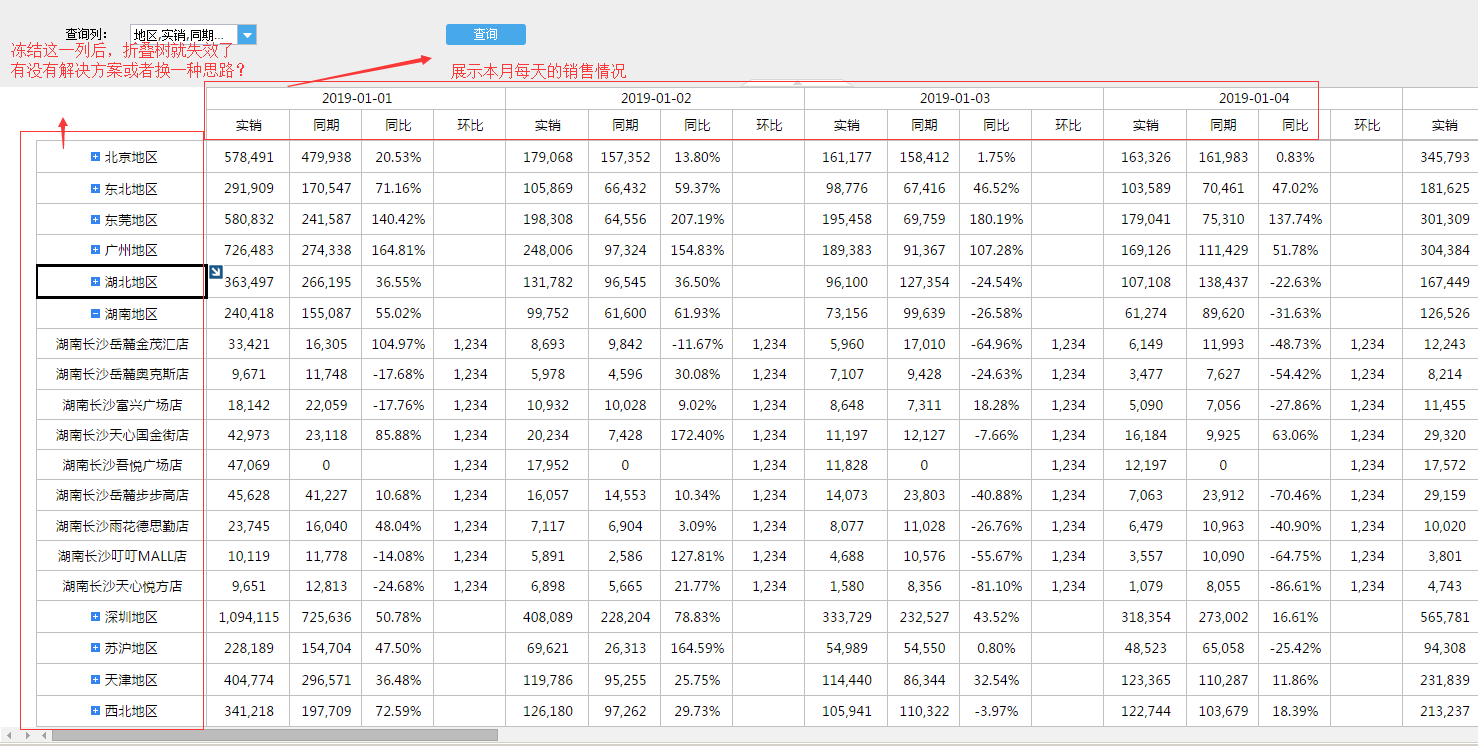1478x746 pixels.
Task: Select the 湖南长沙吾悦广场店 row label
Action: click(122, 465)
